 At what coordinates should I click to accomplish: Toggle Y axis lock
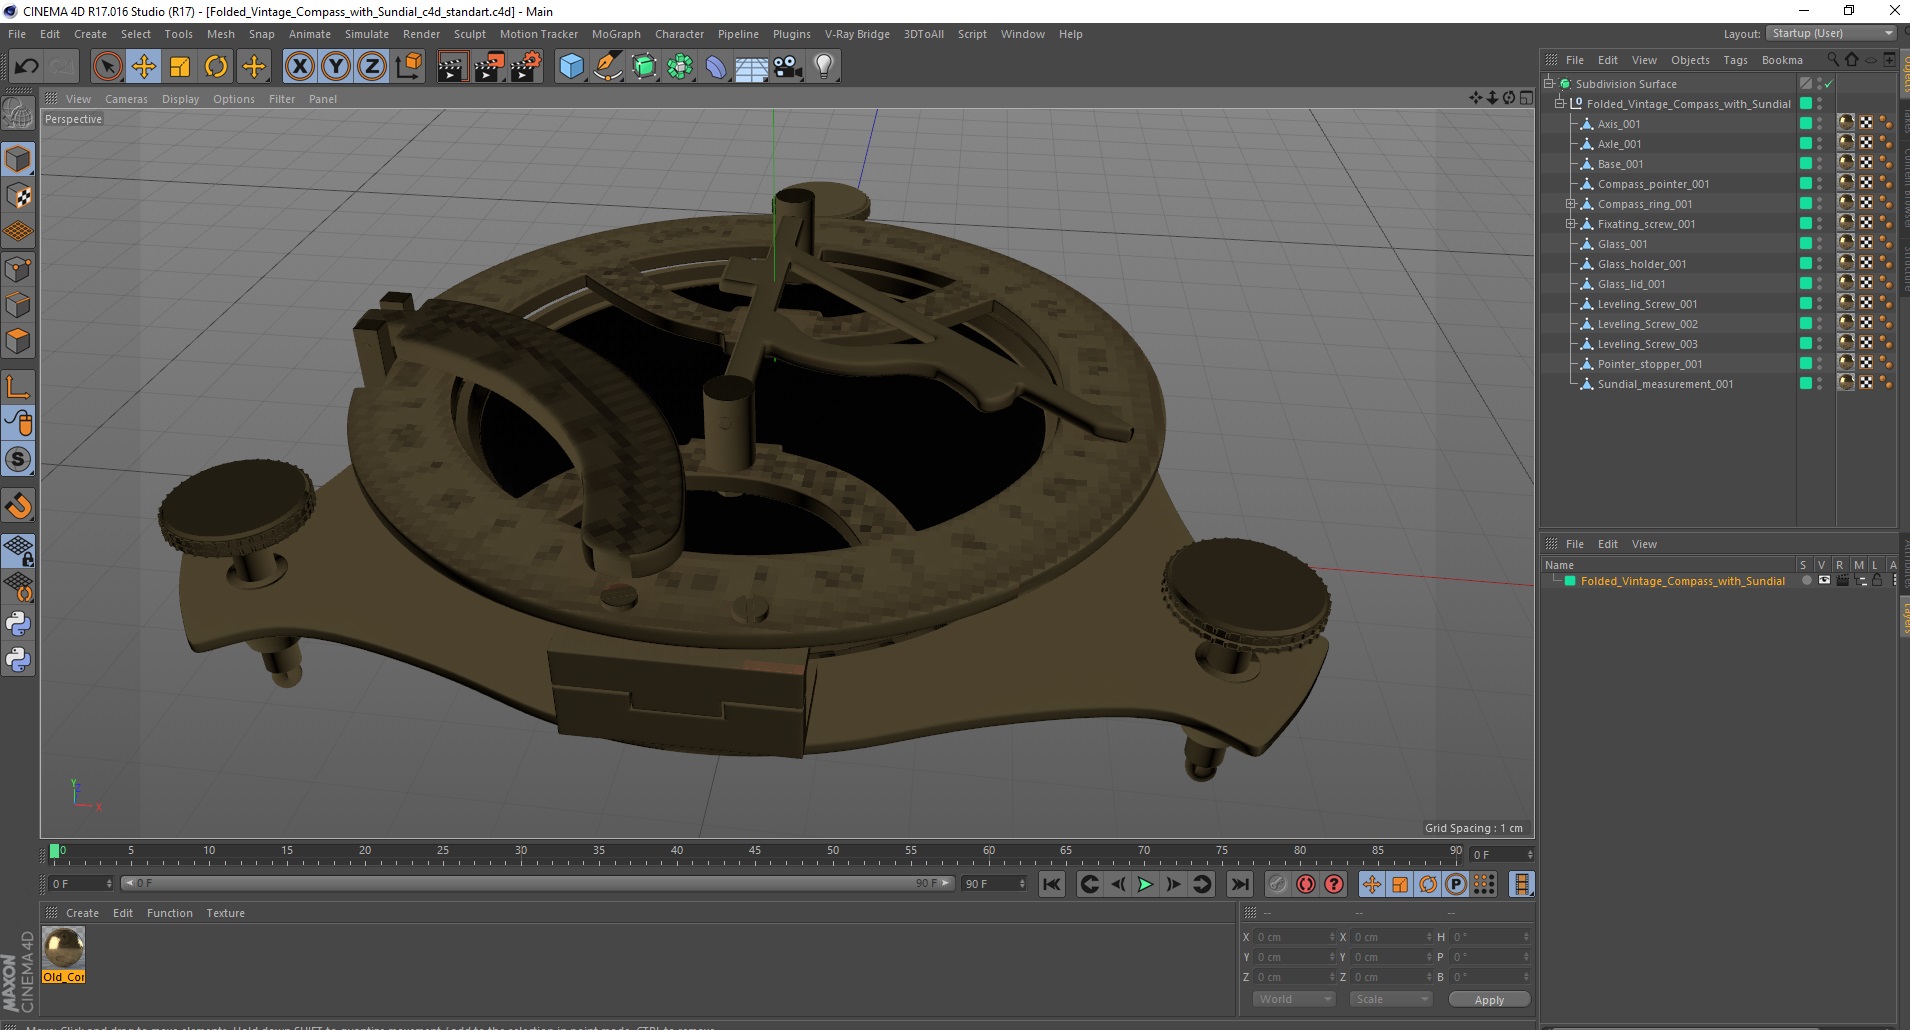336,67
